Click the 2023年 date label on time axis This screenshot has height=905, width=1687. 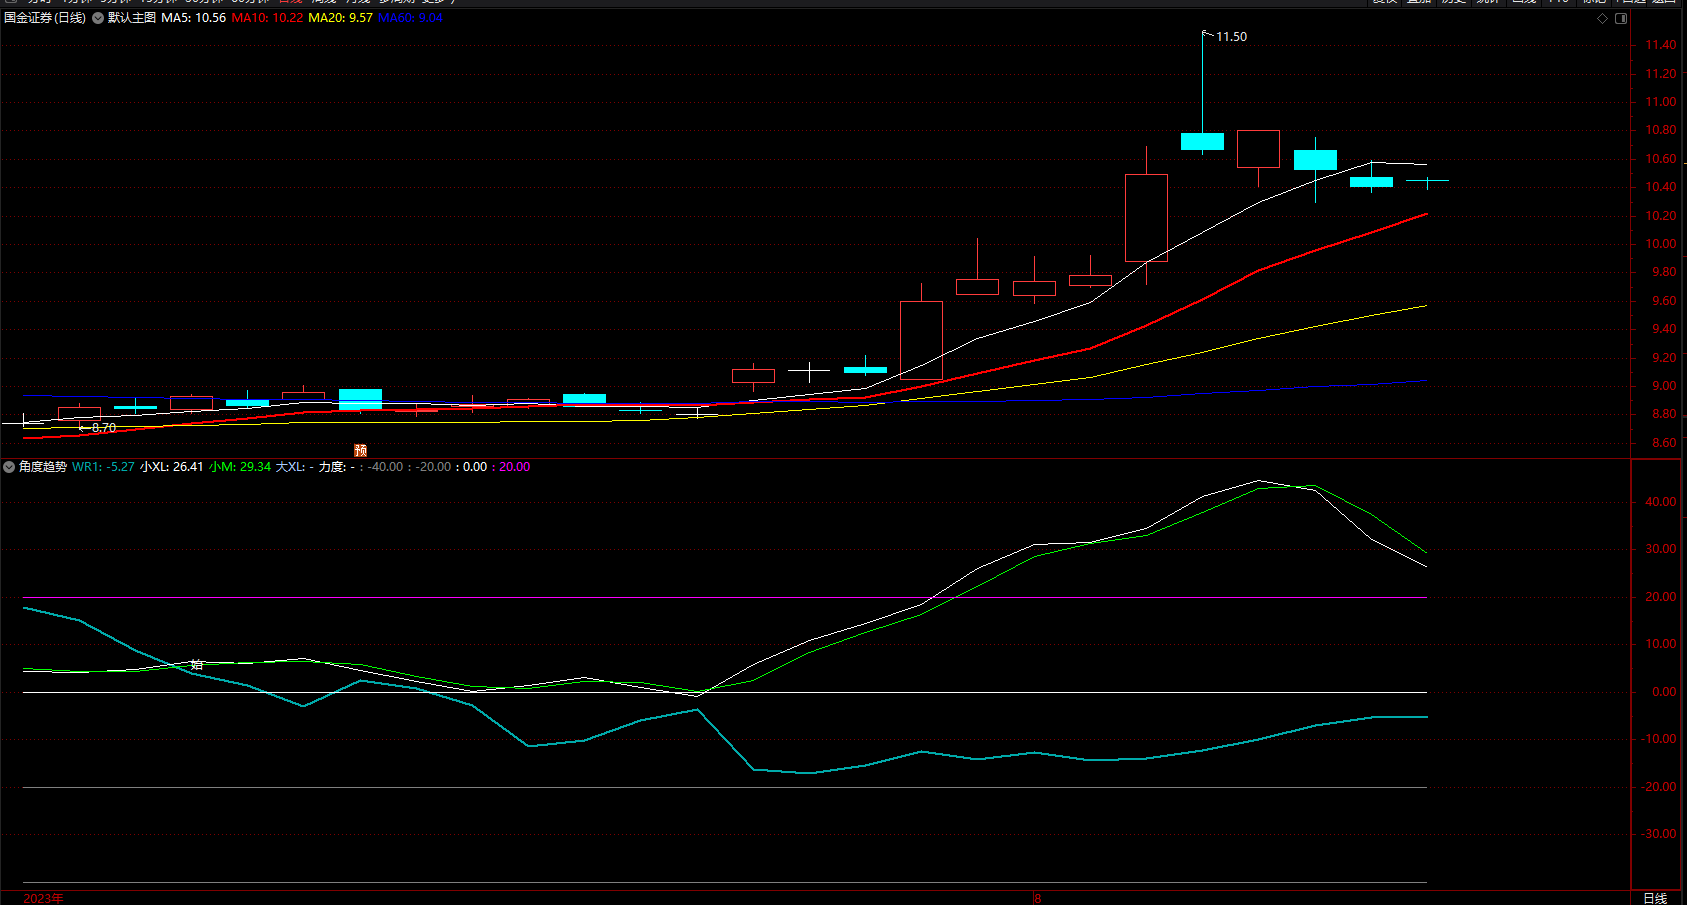coord(43,898)
